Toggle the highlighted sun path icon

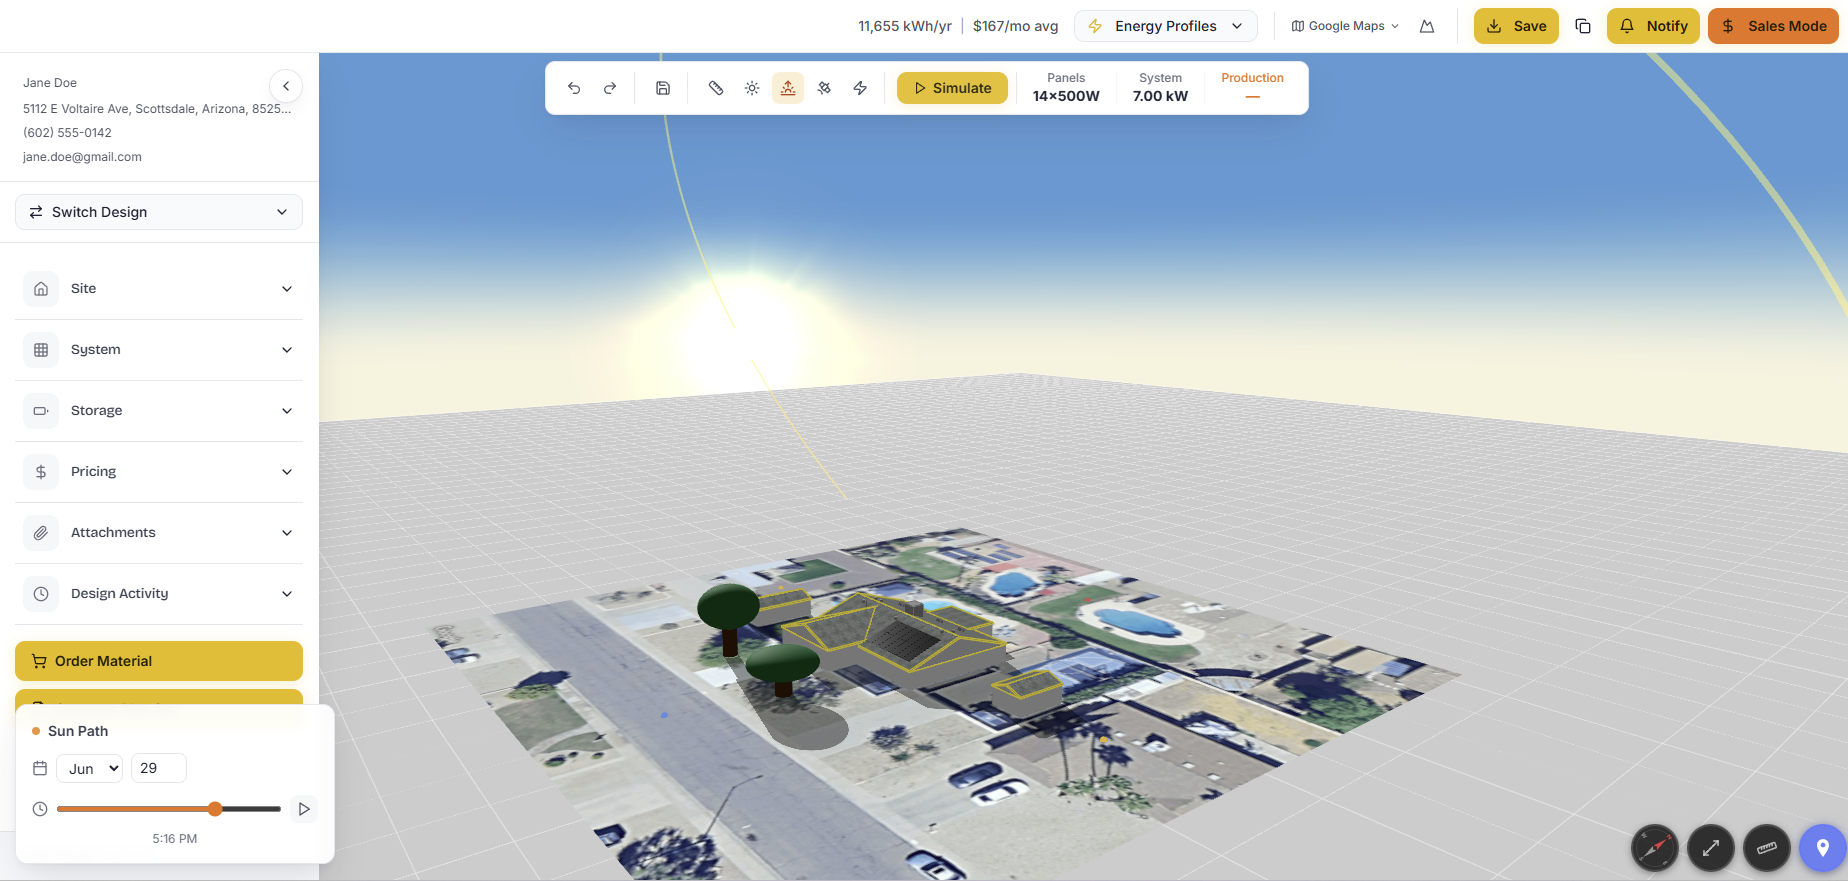tap(788, 88)
